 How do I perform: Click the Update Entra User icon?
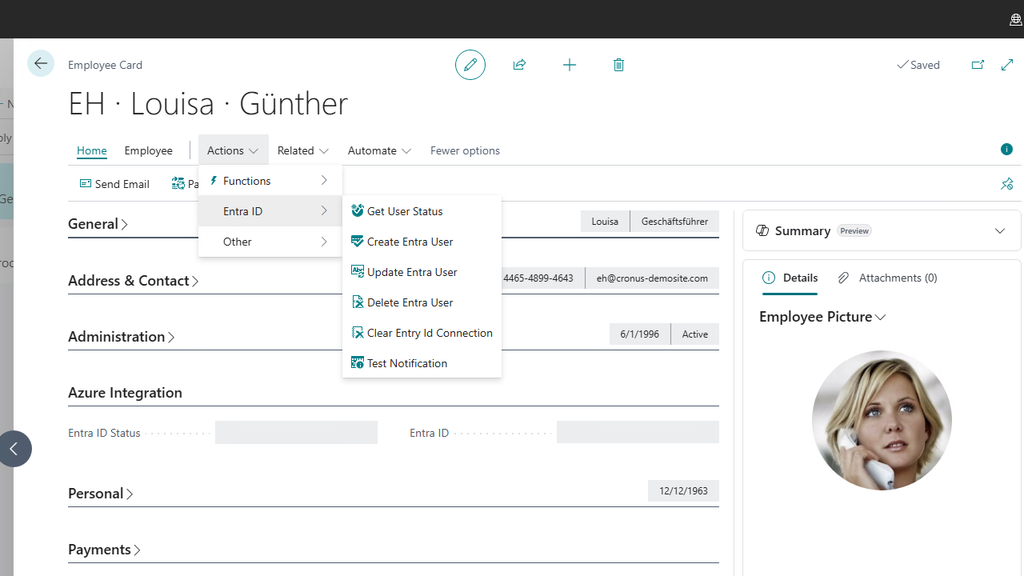pyautogui.click(x=357, y=271)
